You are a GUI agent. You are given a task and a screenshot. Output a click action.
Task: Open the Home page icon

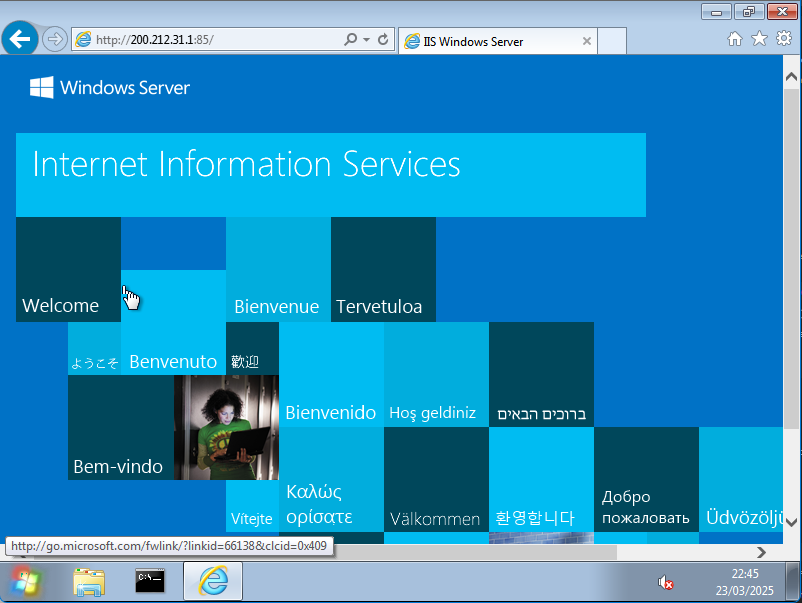(x=734, y=39)
